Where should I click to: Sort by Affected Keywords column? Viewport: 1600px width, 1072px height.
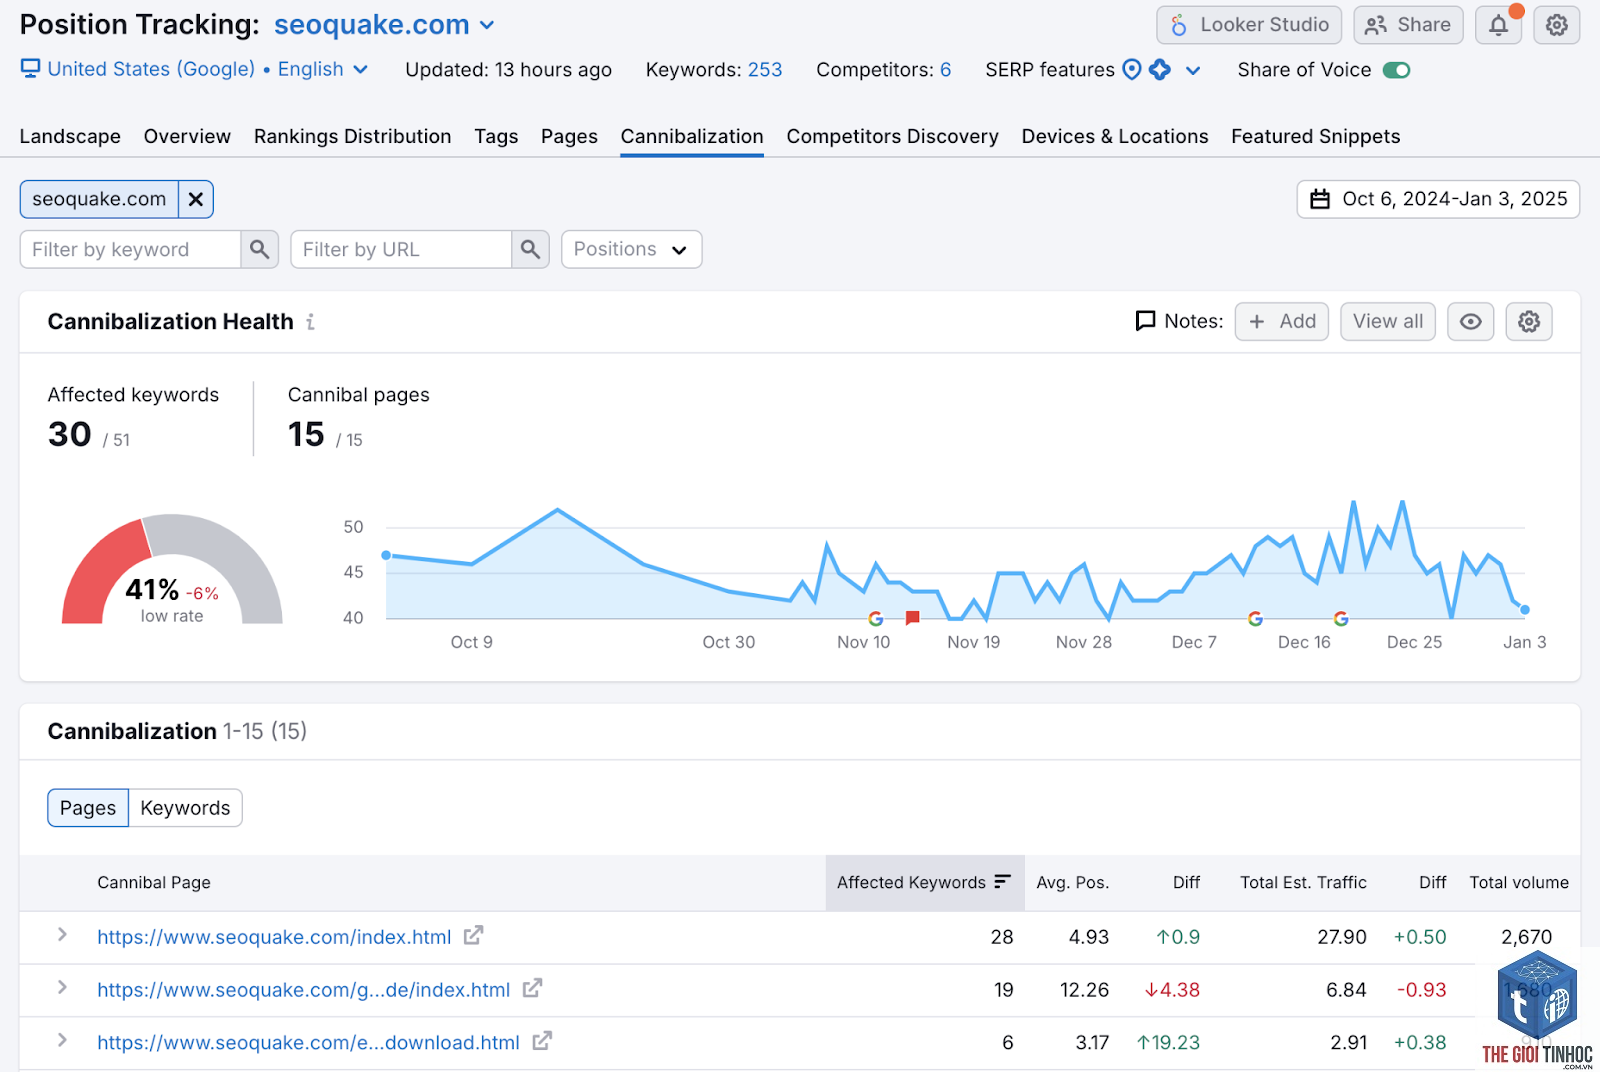[x=924, y=882]
